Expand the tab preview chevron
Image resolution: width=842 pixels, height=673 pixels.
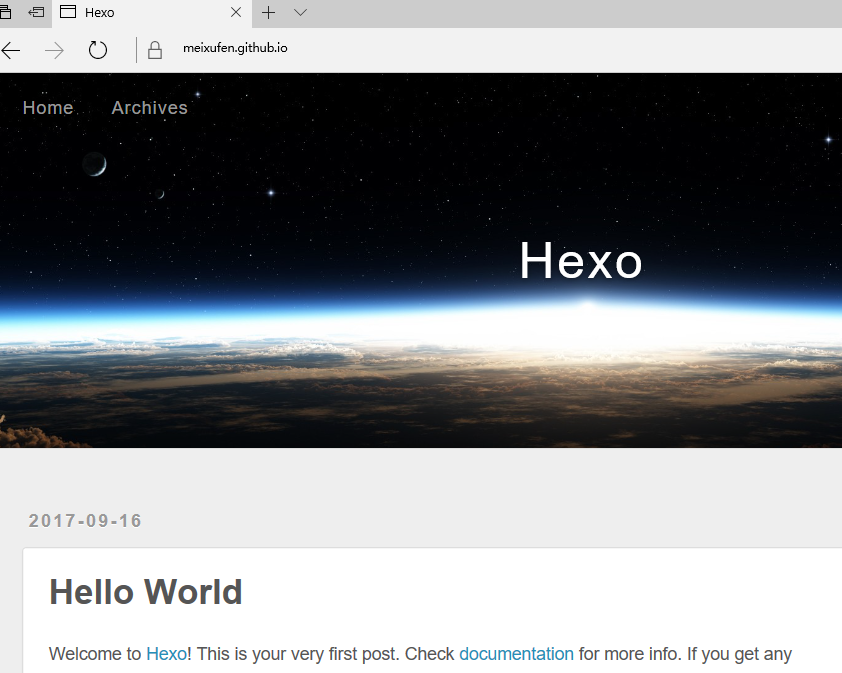[x=300, y=12]
